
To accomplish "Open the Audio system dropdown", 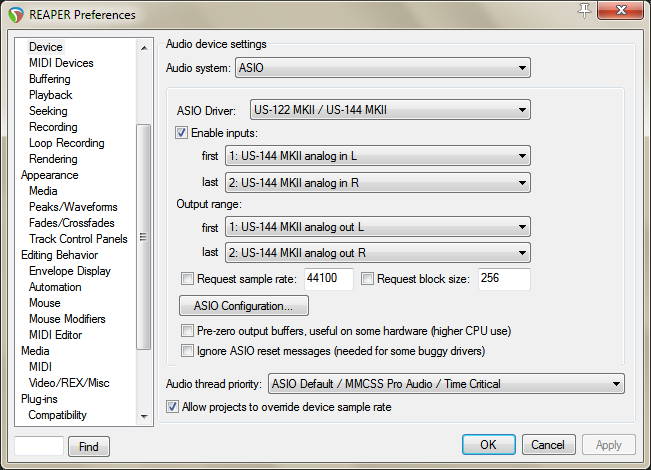I will coord(383,68).
